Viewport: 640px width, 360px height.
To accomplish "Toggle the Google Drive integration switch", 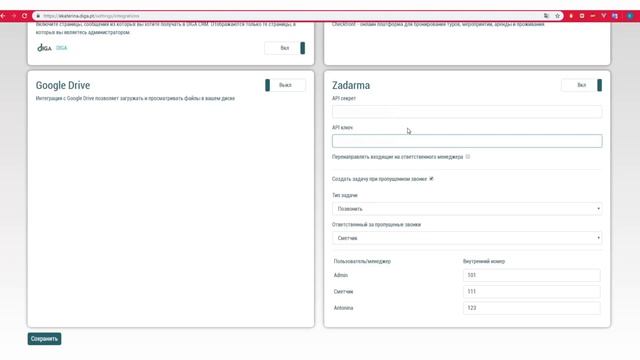I will tap(285, 85).
